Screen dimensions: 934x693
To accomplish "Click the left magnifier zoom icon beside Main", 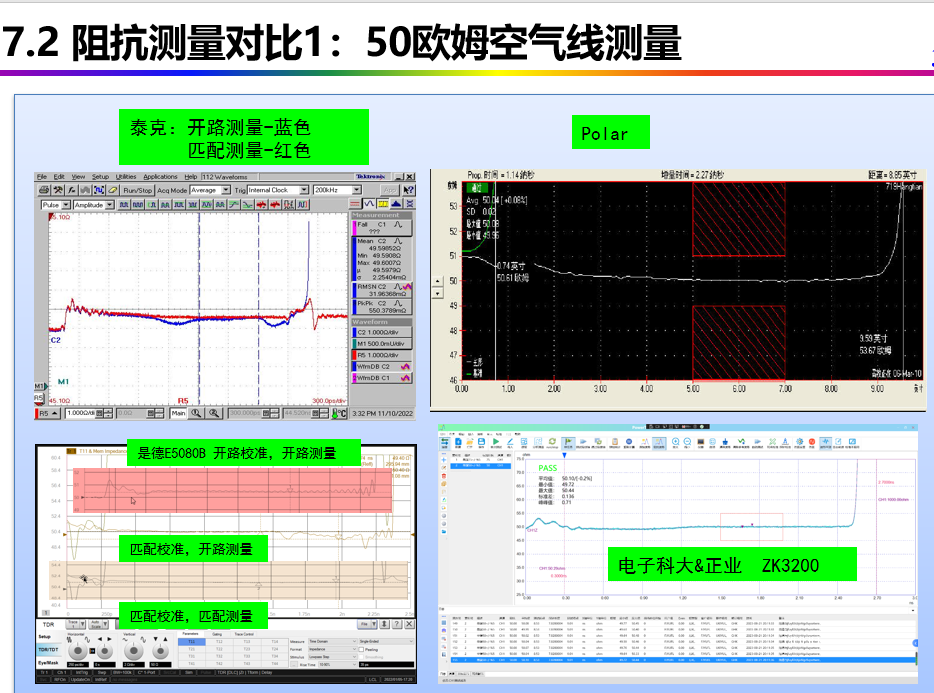I will (196, 413).
